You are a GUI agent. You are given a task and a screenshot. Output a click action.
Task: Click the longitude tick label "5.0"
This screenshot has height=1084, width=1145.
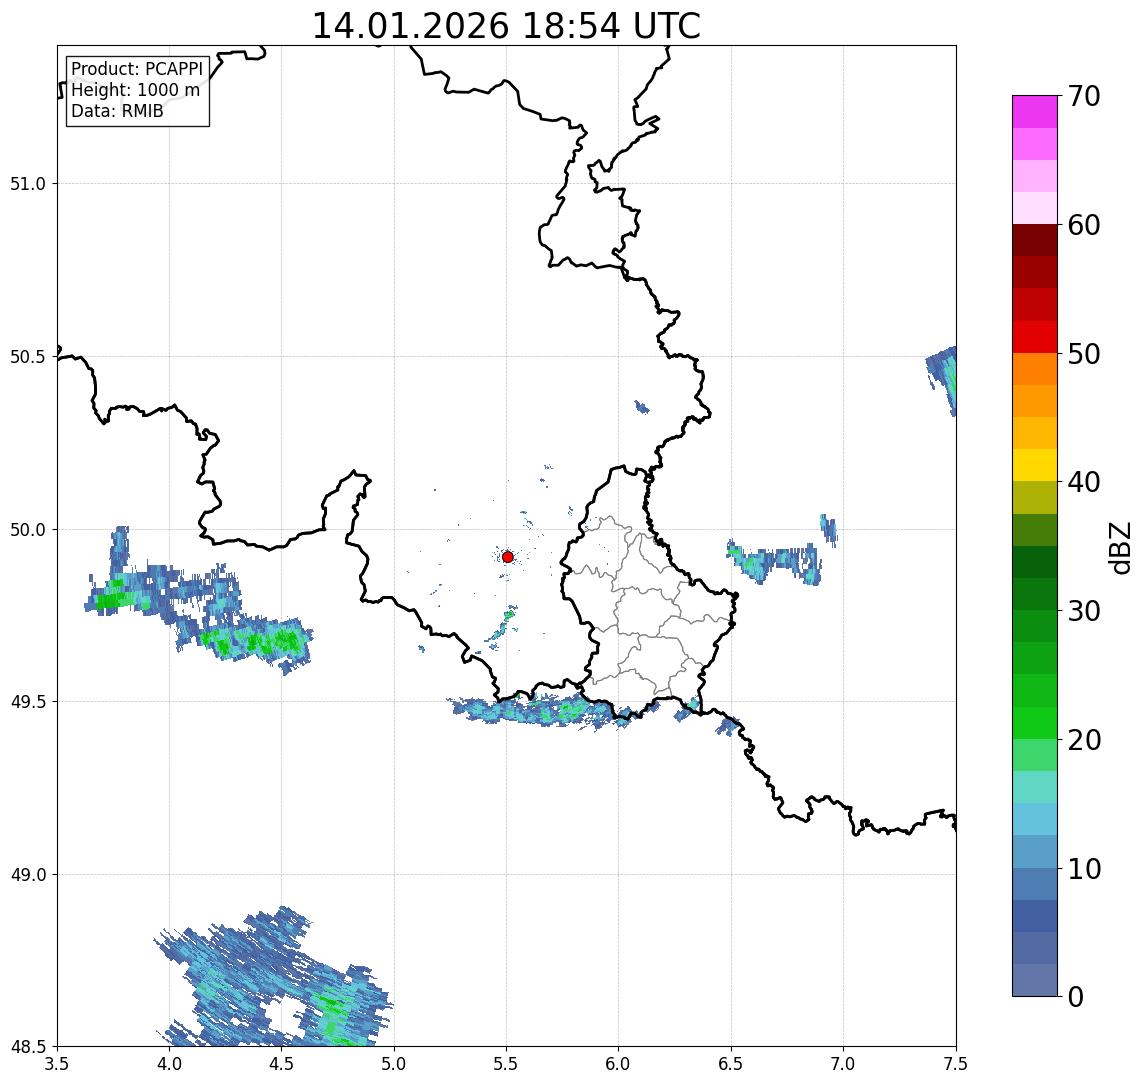click(394, 1064)
